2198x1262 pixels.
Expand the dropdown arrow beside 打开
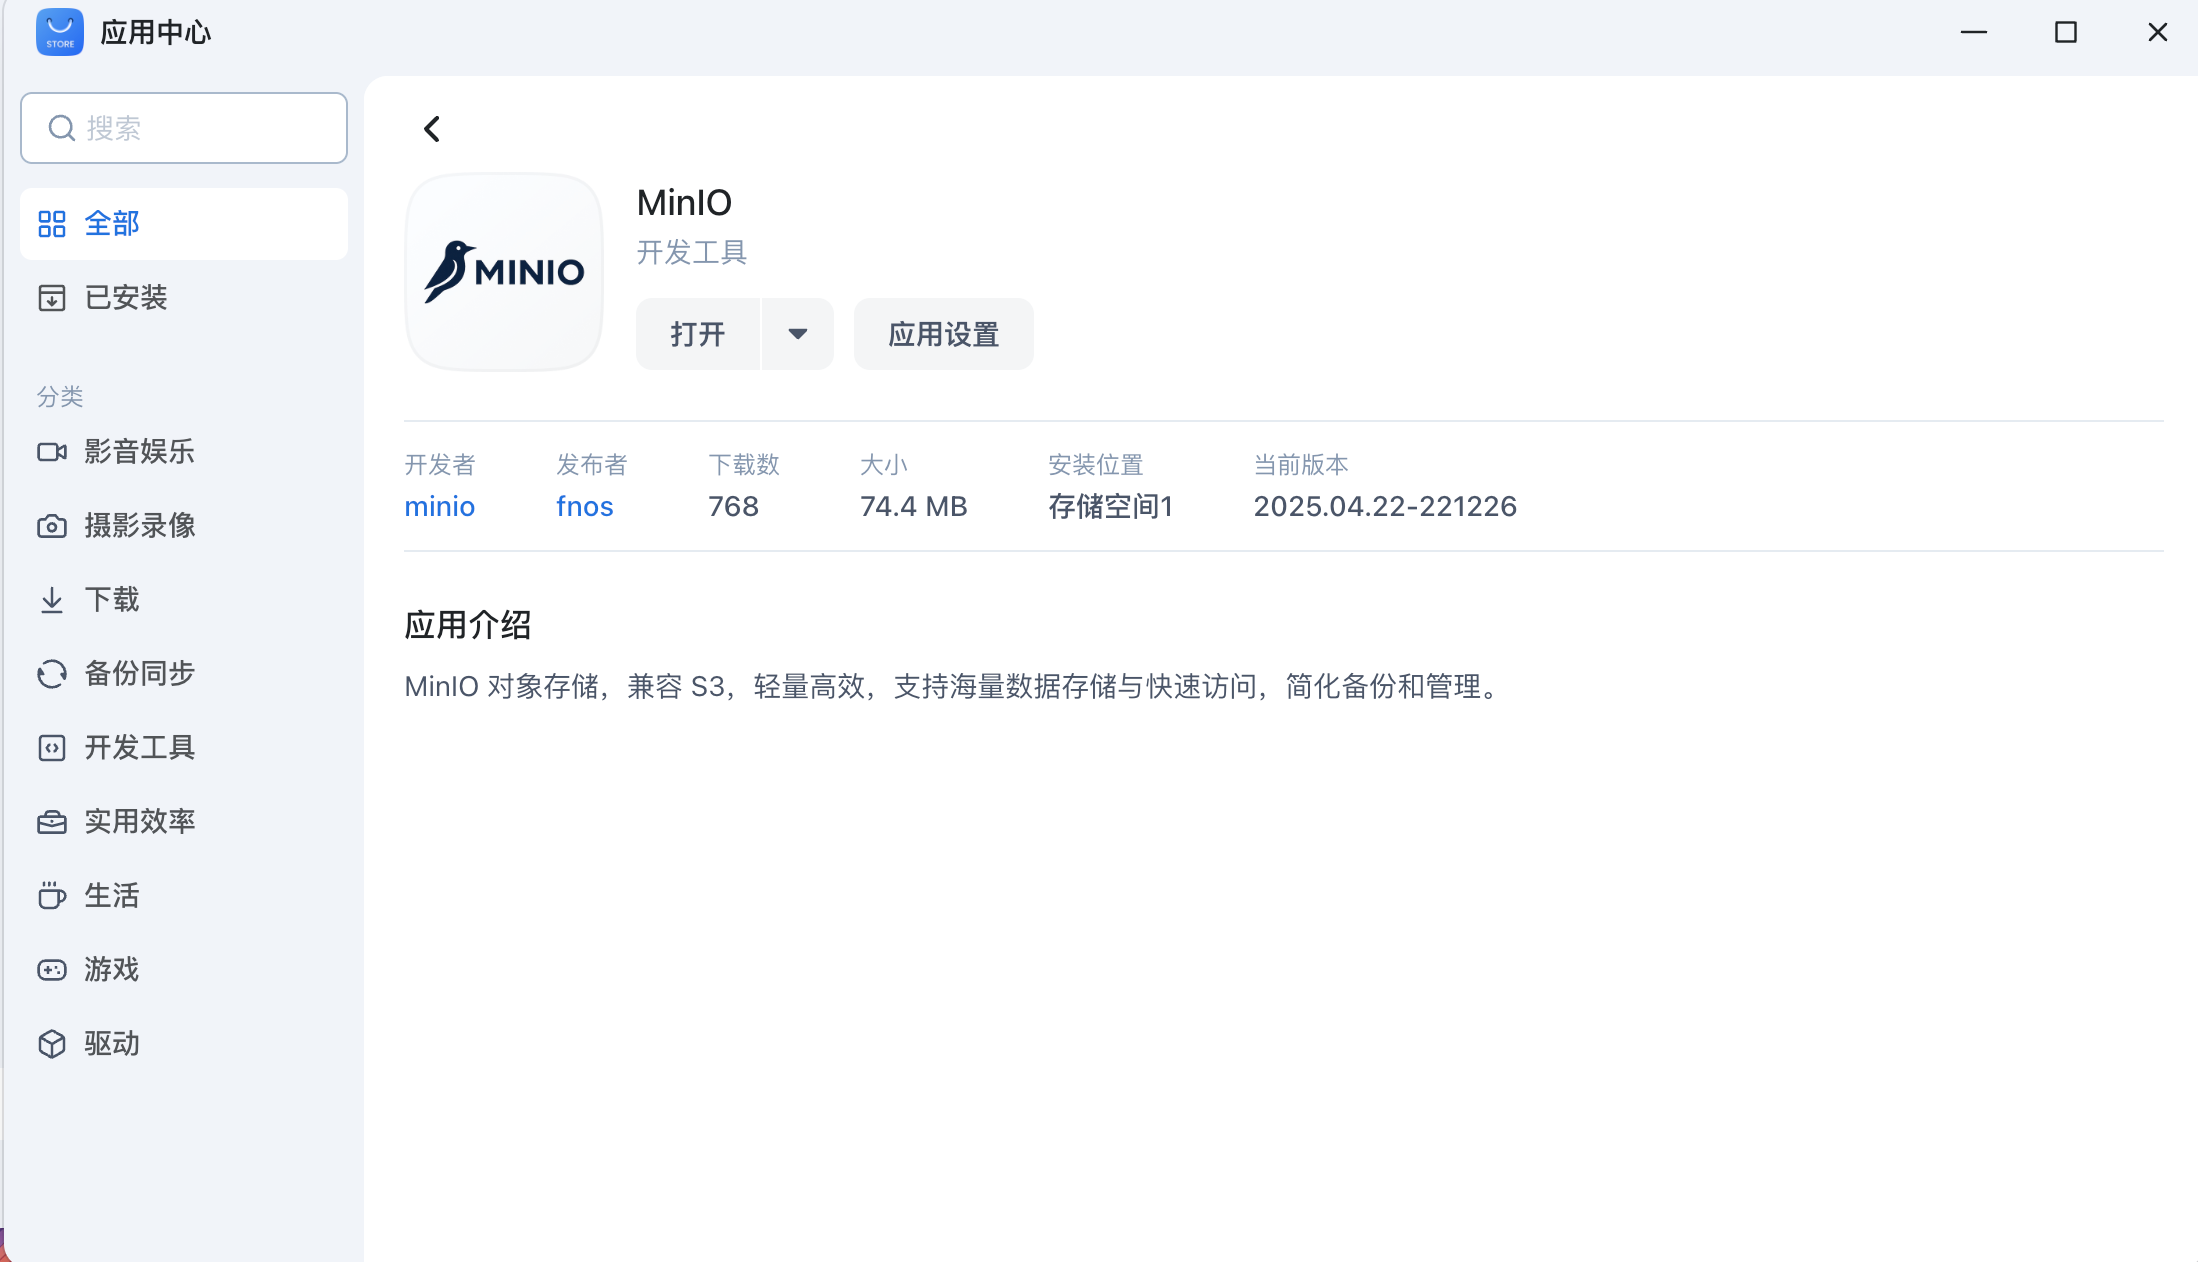797,334
